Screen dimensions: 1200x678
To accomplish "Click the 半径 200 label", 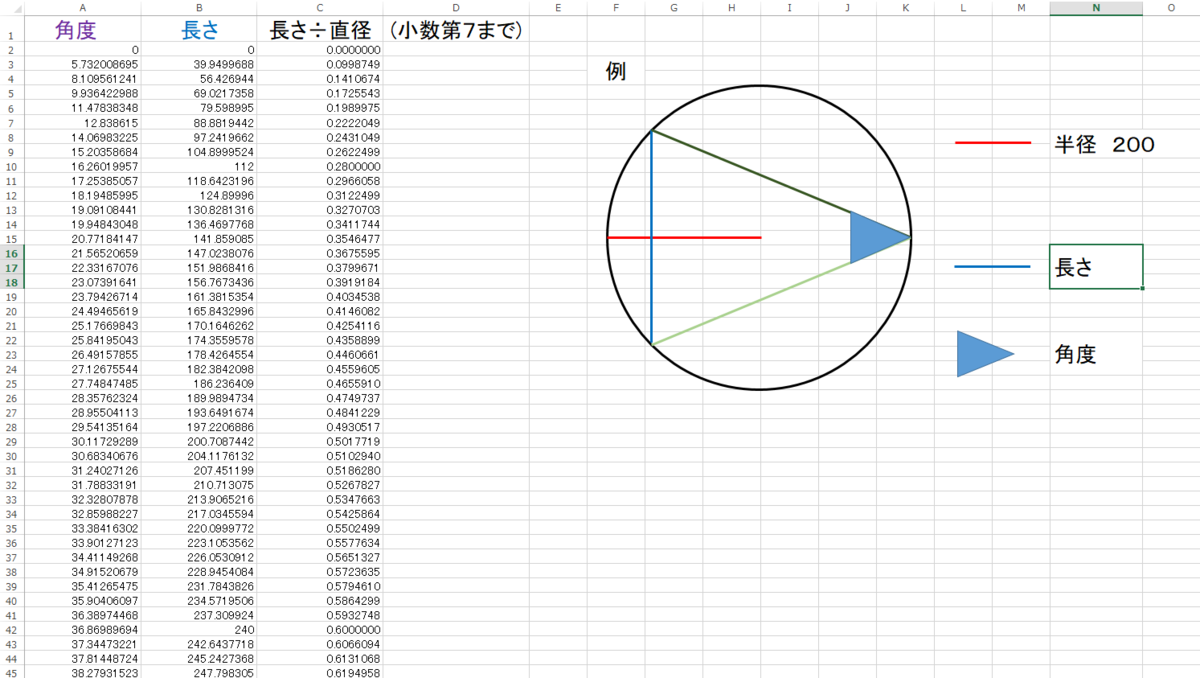I will tap(1104, 144).
